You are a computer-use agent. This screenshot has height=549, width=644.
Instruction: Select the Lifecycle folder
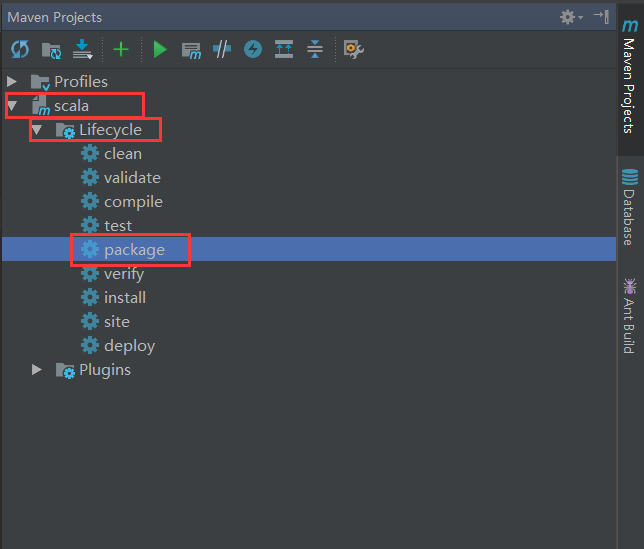coord(110,130)
